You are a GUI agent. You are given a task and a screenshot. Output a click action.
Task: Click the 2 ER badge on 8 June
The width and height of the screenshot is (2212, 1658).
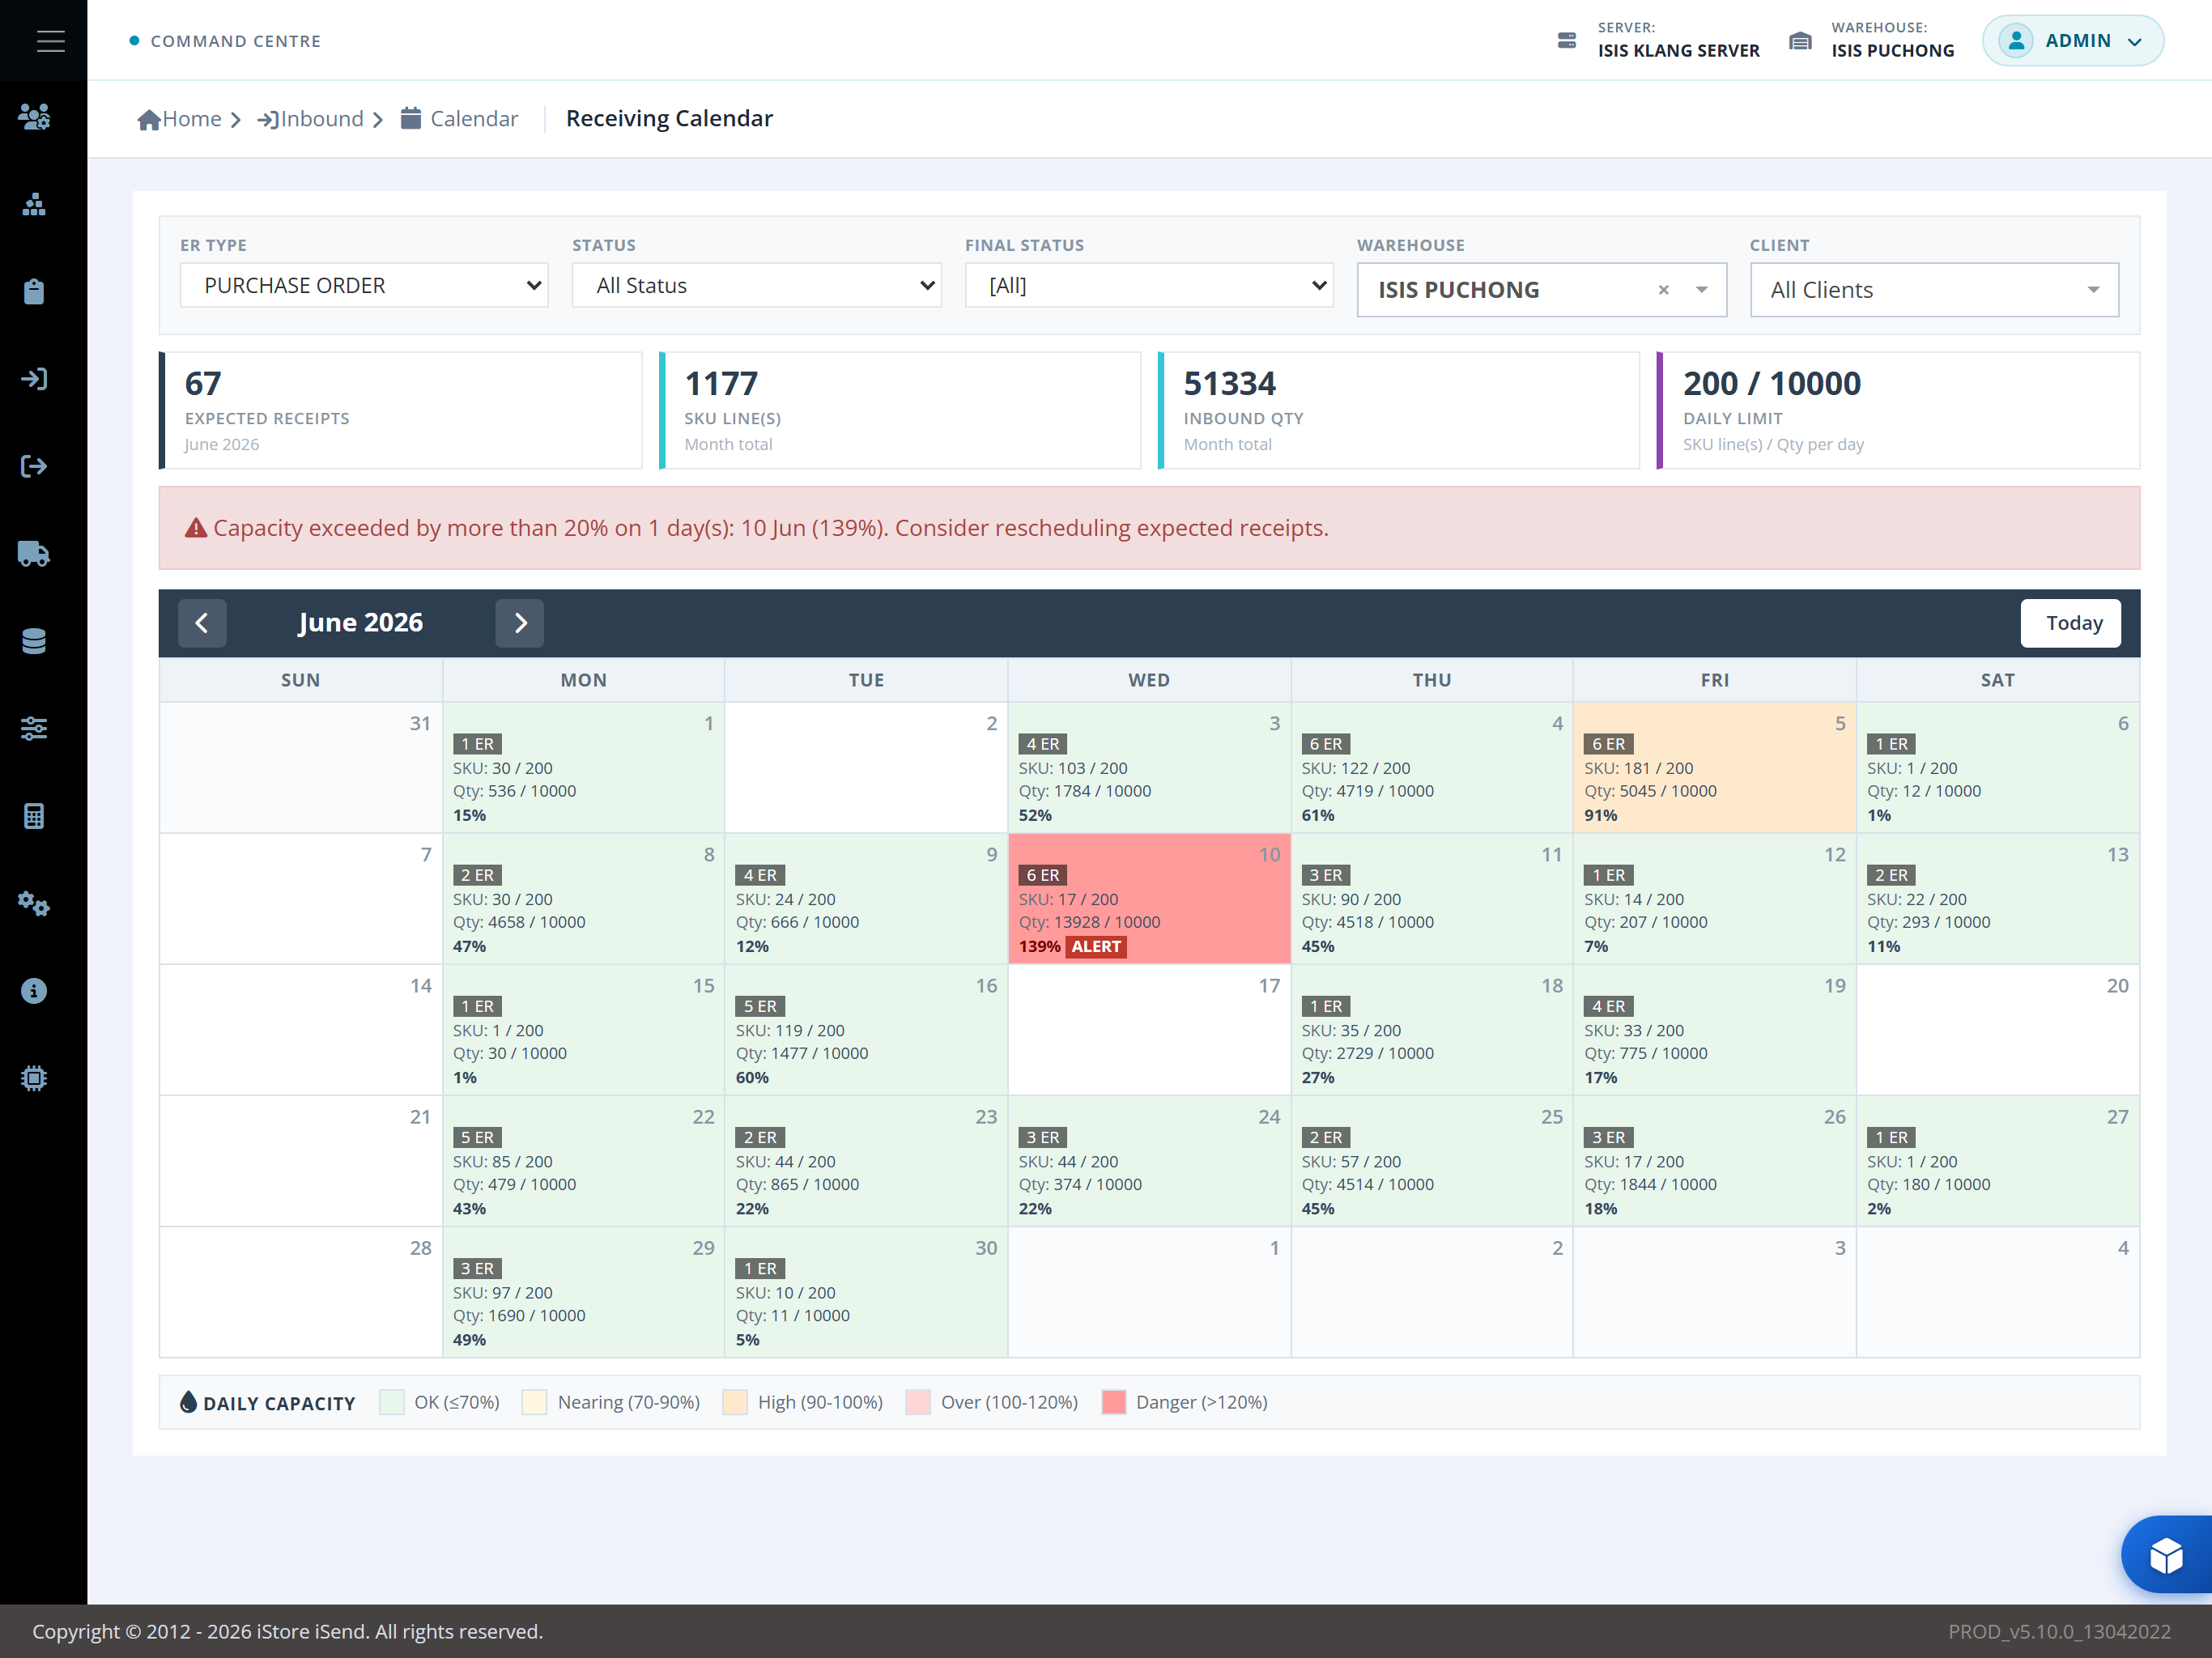pyautogui.click(x=477, y=875)
